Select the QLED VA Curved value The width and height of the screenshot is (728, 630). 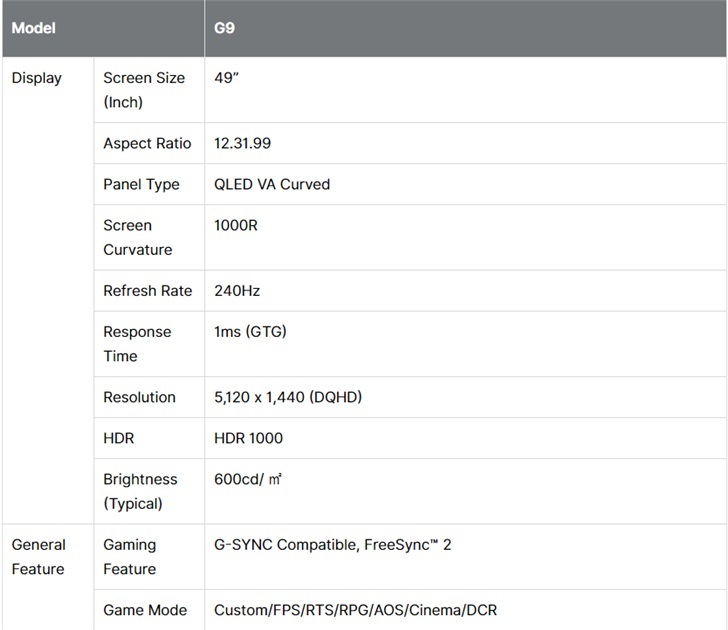[x=272, y=184]
